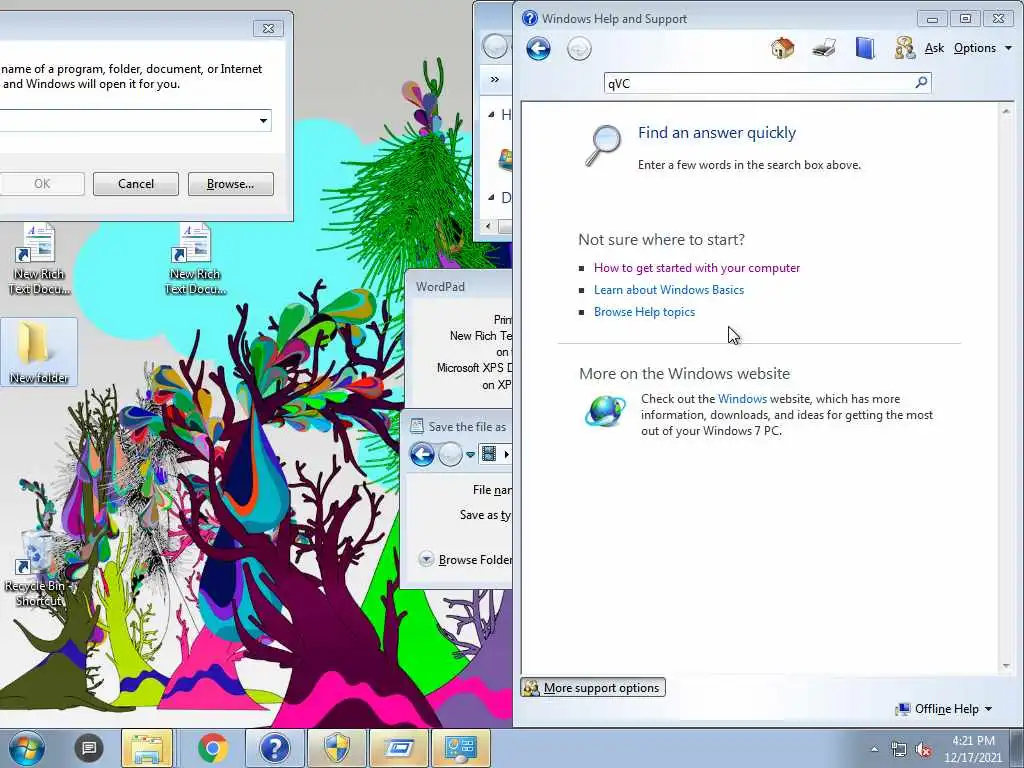Open Learn about Windows Basics link
This screenshot has width=1024, height=768.
click(x=669, y=290)
